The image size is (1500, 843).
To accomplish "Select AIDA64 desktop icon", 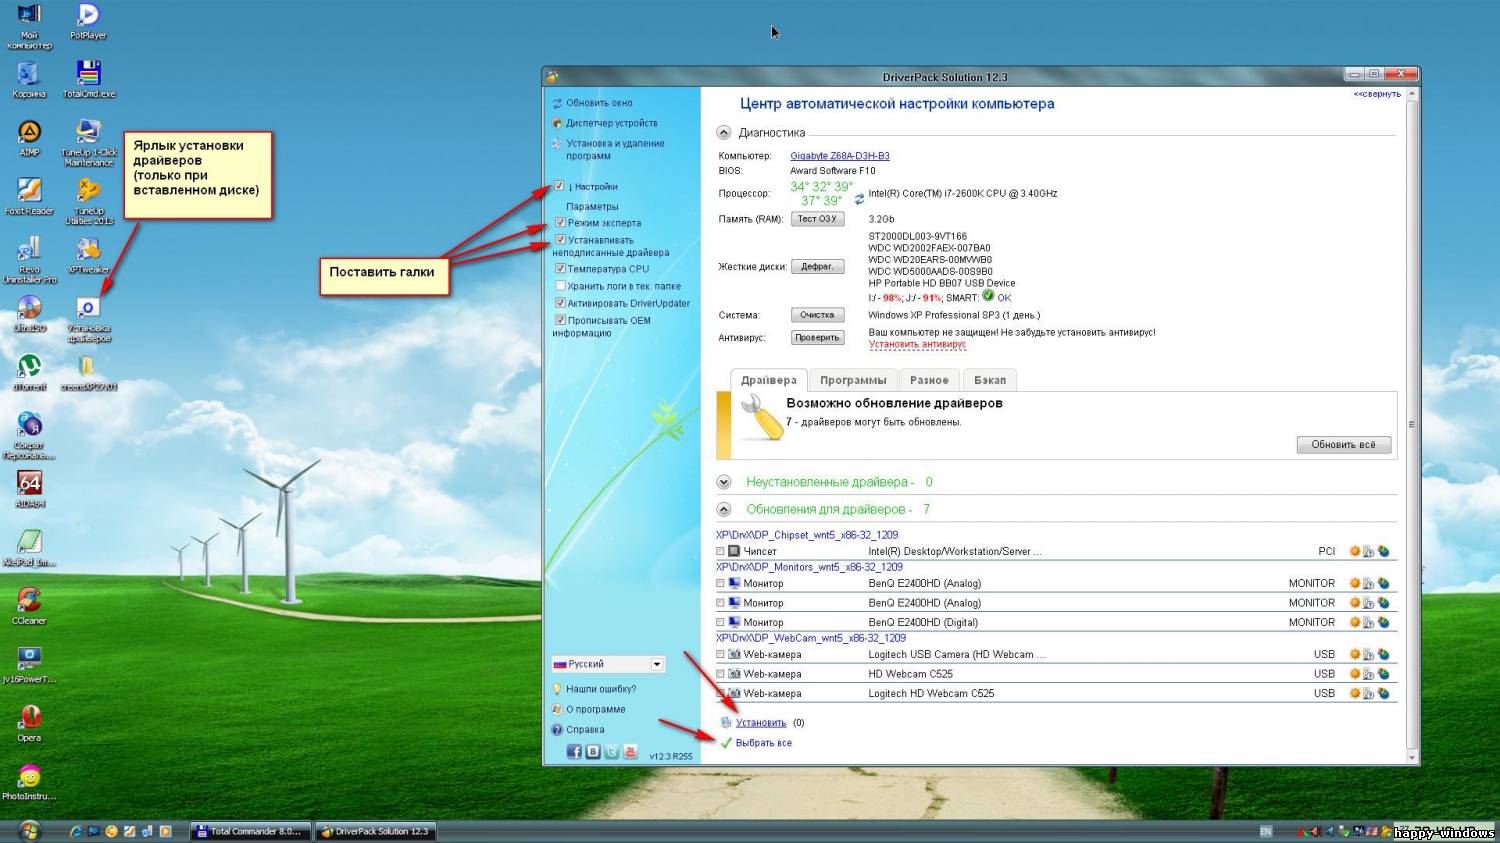I will click(29, 490).
